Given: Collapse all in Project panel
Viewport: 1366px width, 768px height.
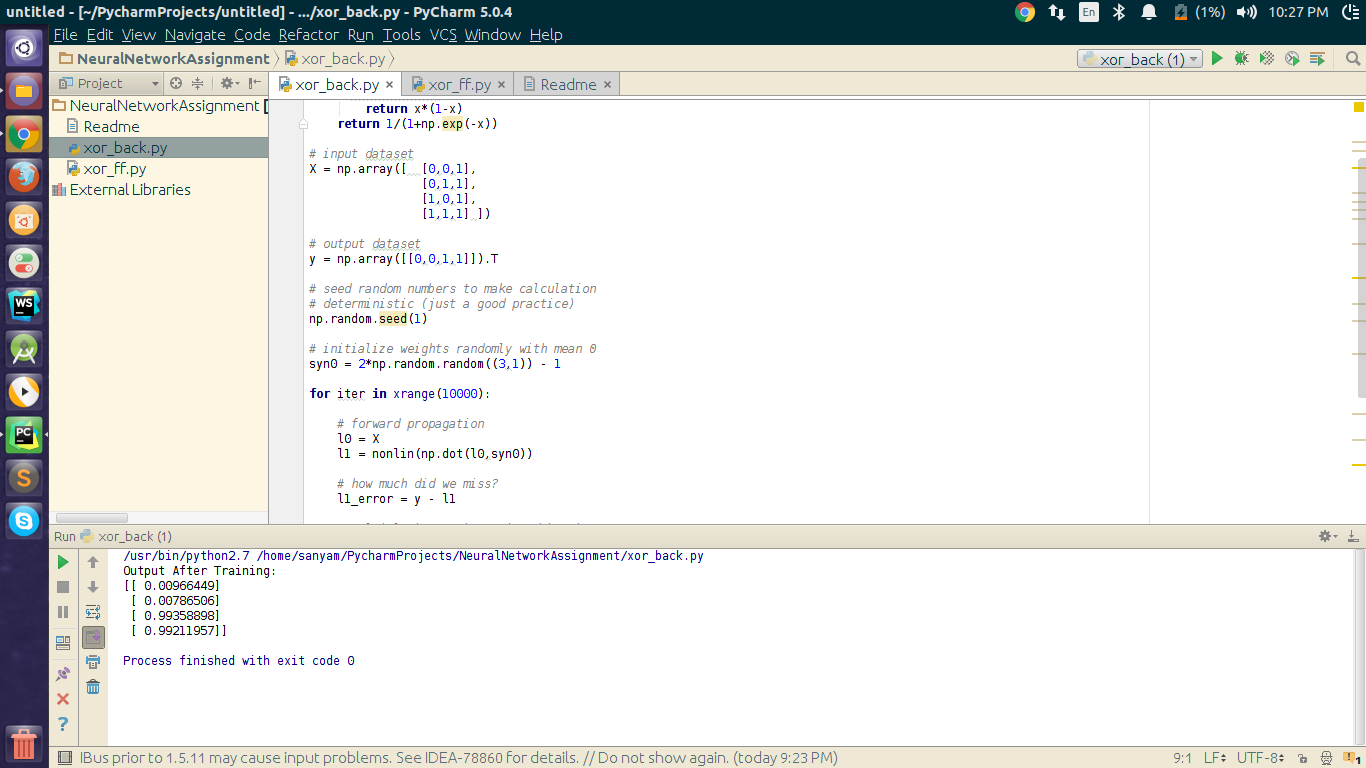Looking at the screenshot, I should pyautogui.click(x=197, y=84).
